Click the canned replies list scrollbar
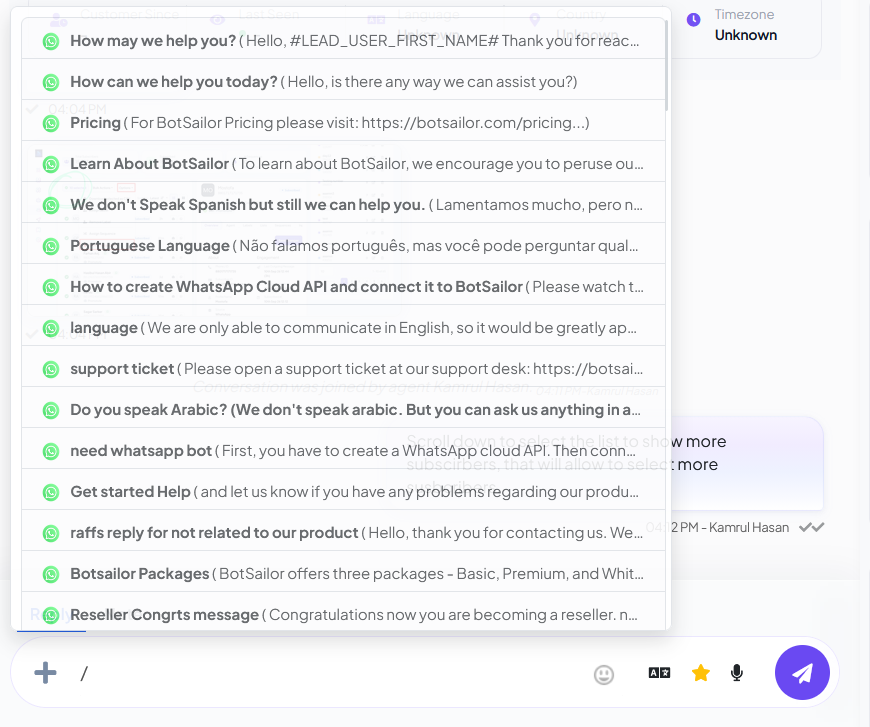 click(x=666, y=65)
